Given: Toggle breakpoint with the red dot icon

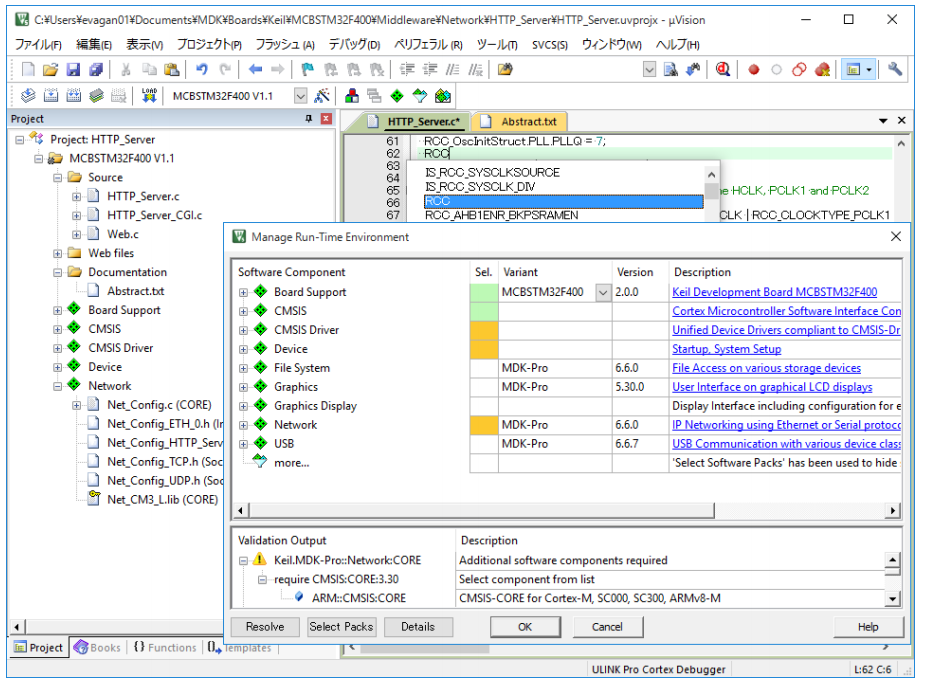Looking at the screenshot, I should point(754,70).
